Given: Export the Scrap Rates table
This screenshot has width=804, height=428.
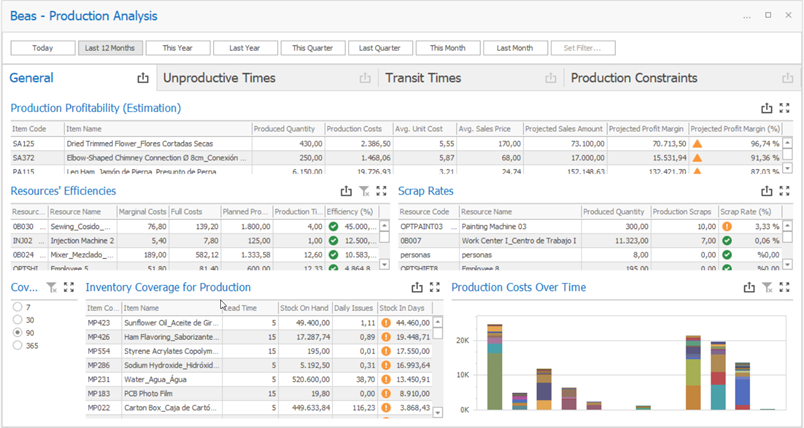Looking at the screenshot, I should (767, 191).
